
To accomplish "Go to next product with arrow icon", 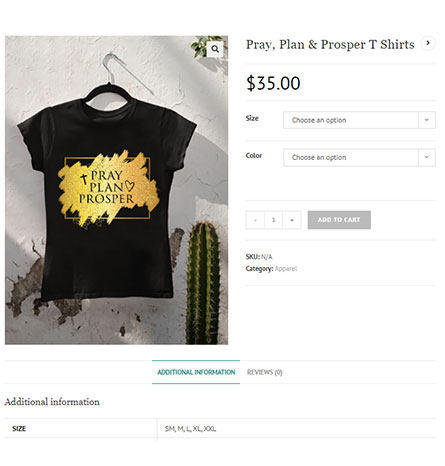I will click(x=428, y=43).
